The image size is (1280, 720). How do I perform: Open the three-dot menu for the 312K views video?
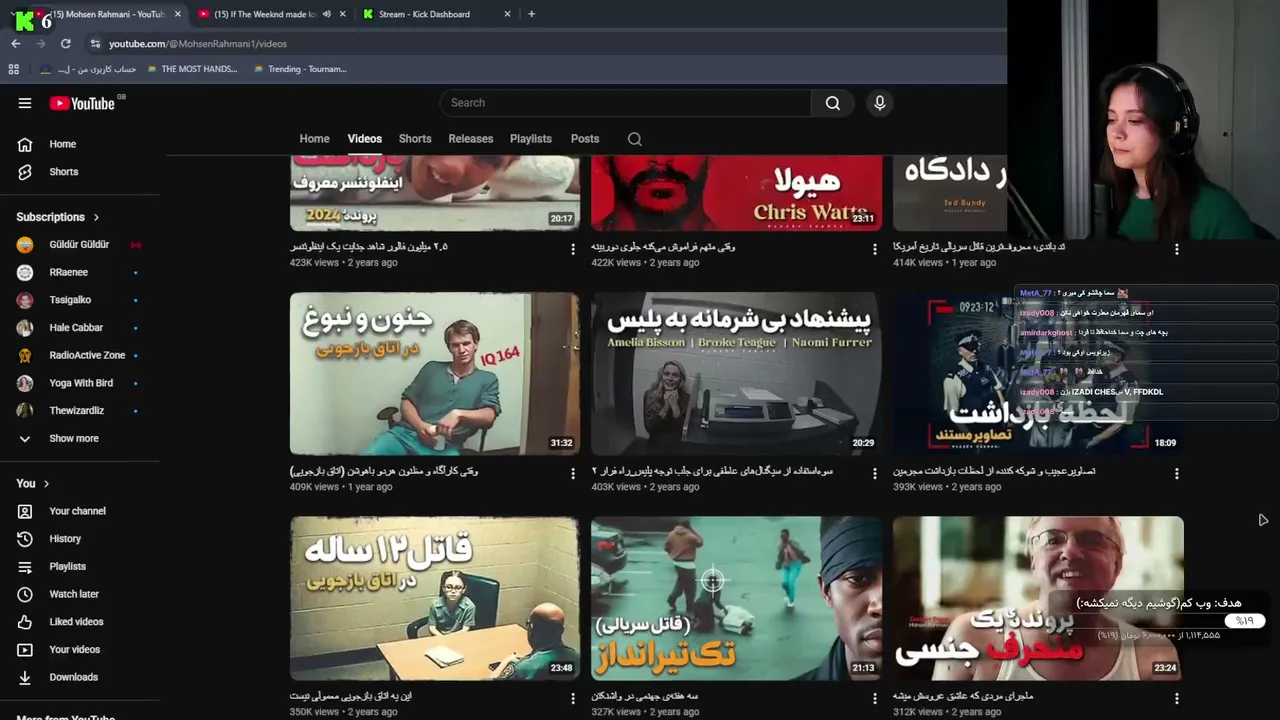click(1176, 698)
